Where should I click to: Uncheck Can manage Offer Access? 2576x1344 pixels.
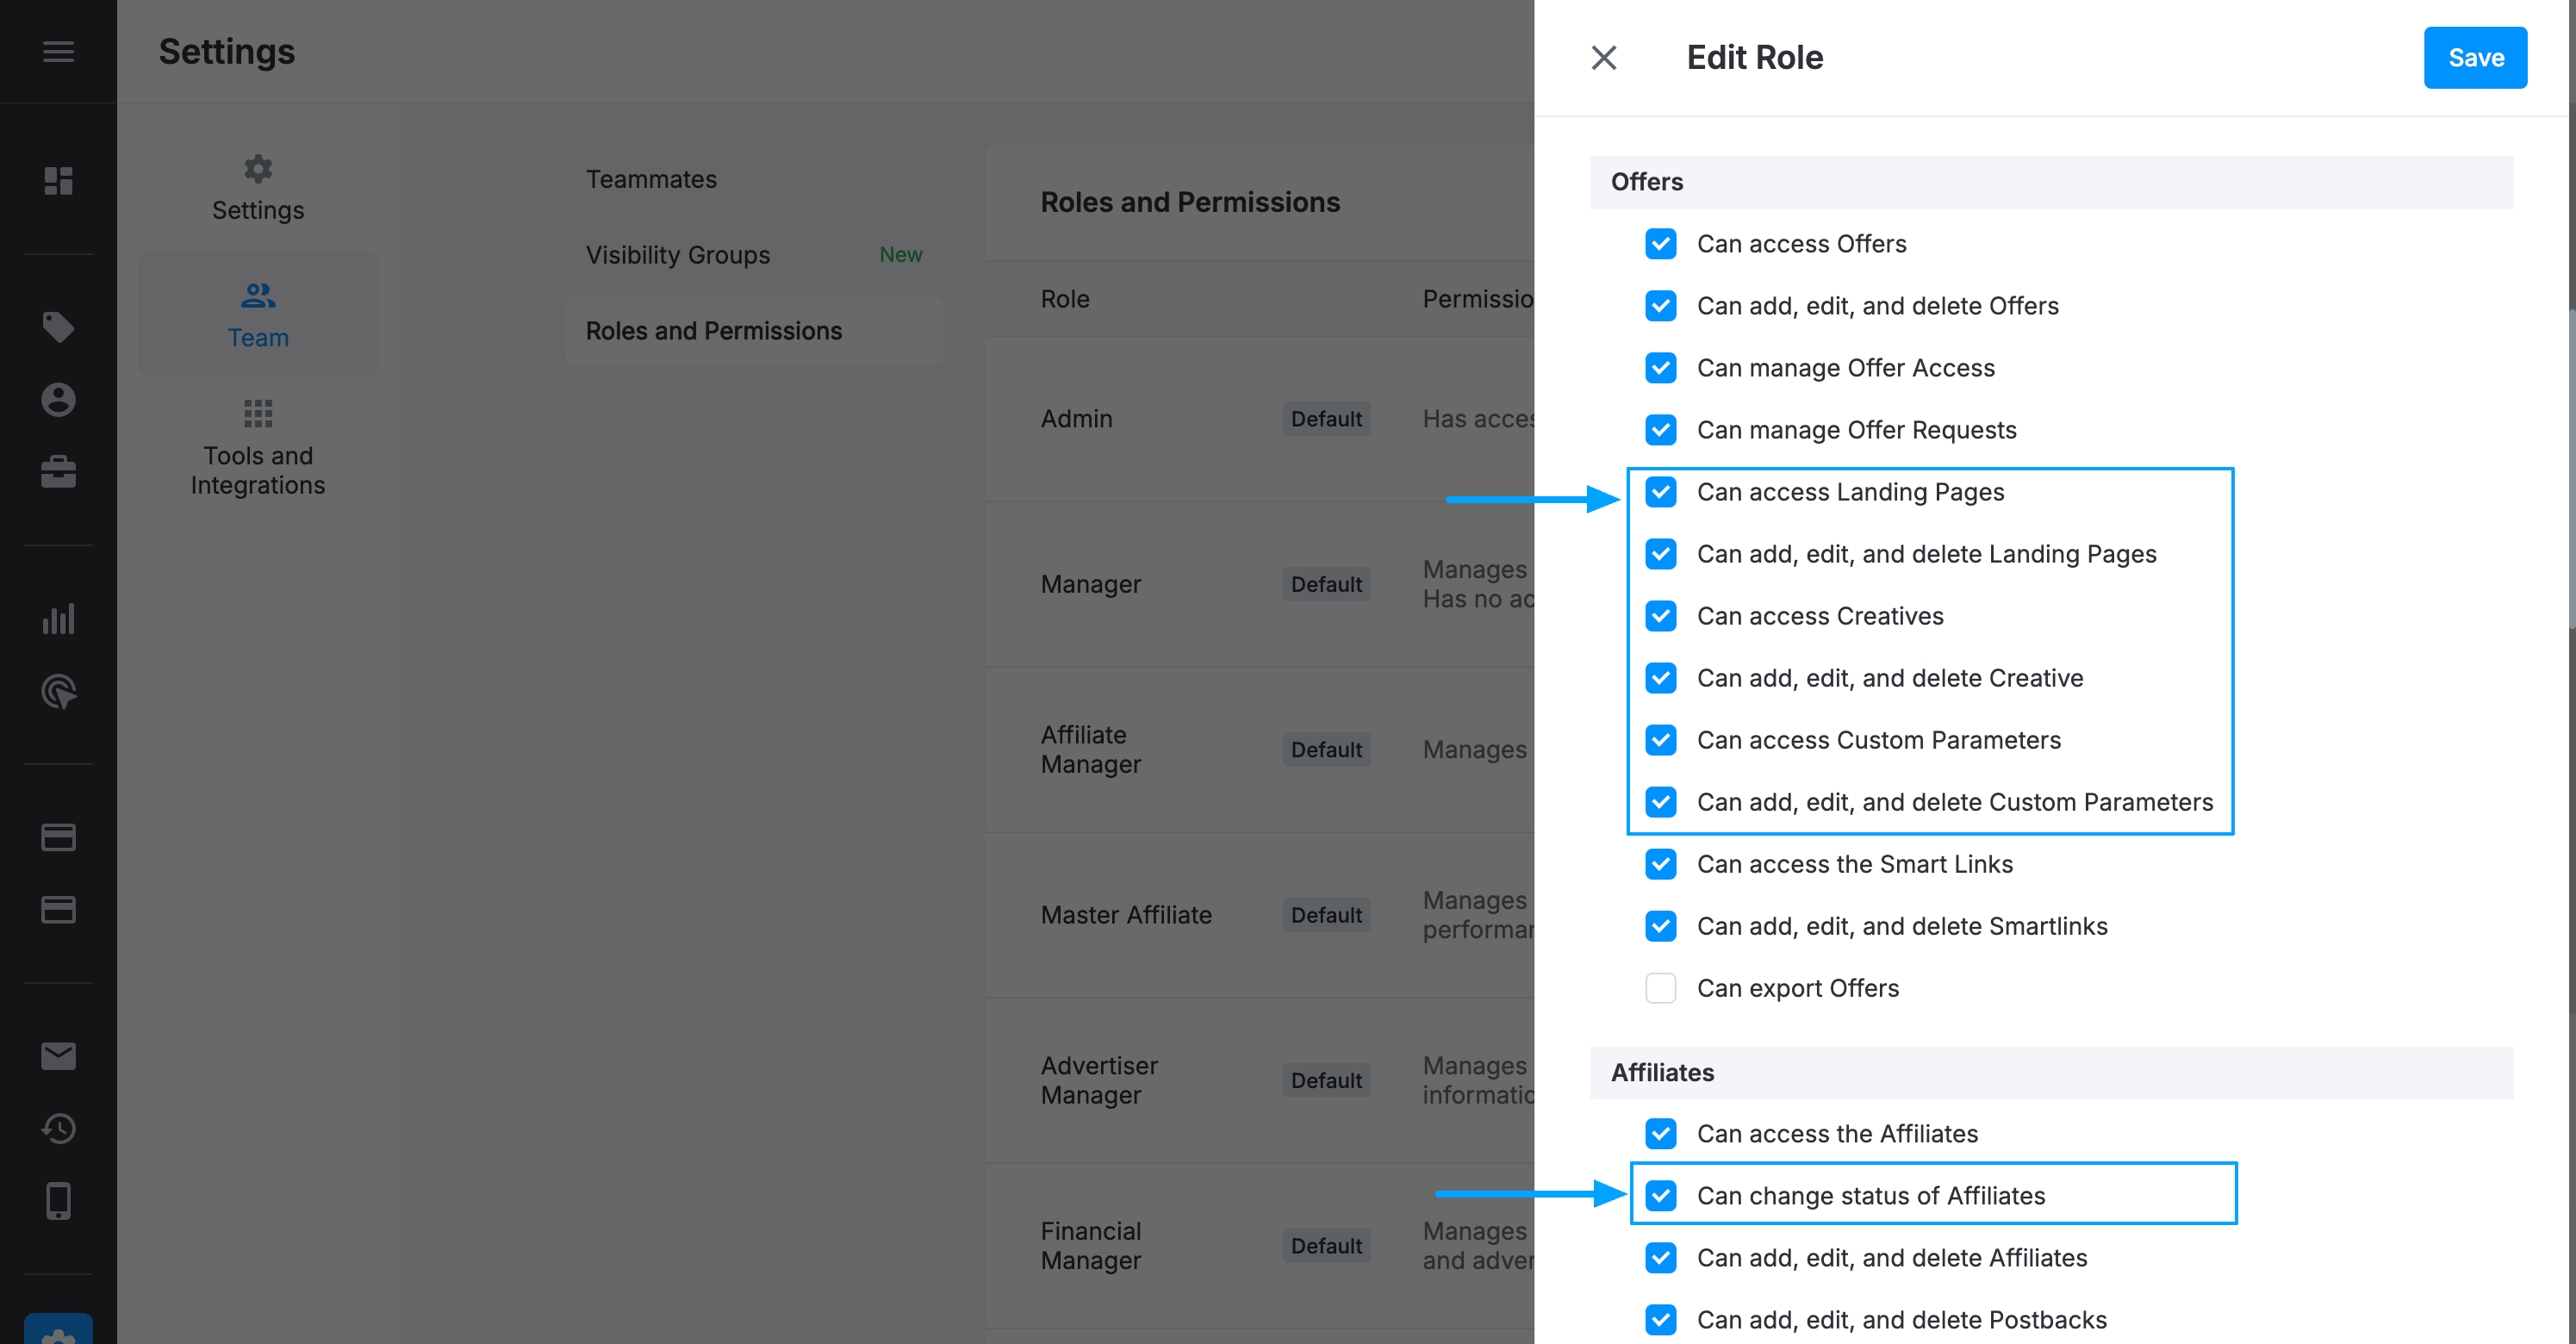coord(1661,368)
